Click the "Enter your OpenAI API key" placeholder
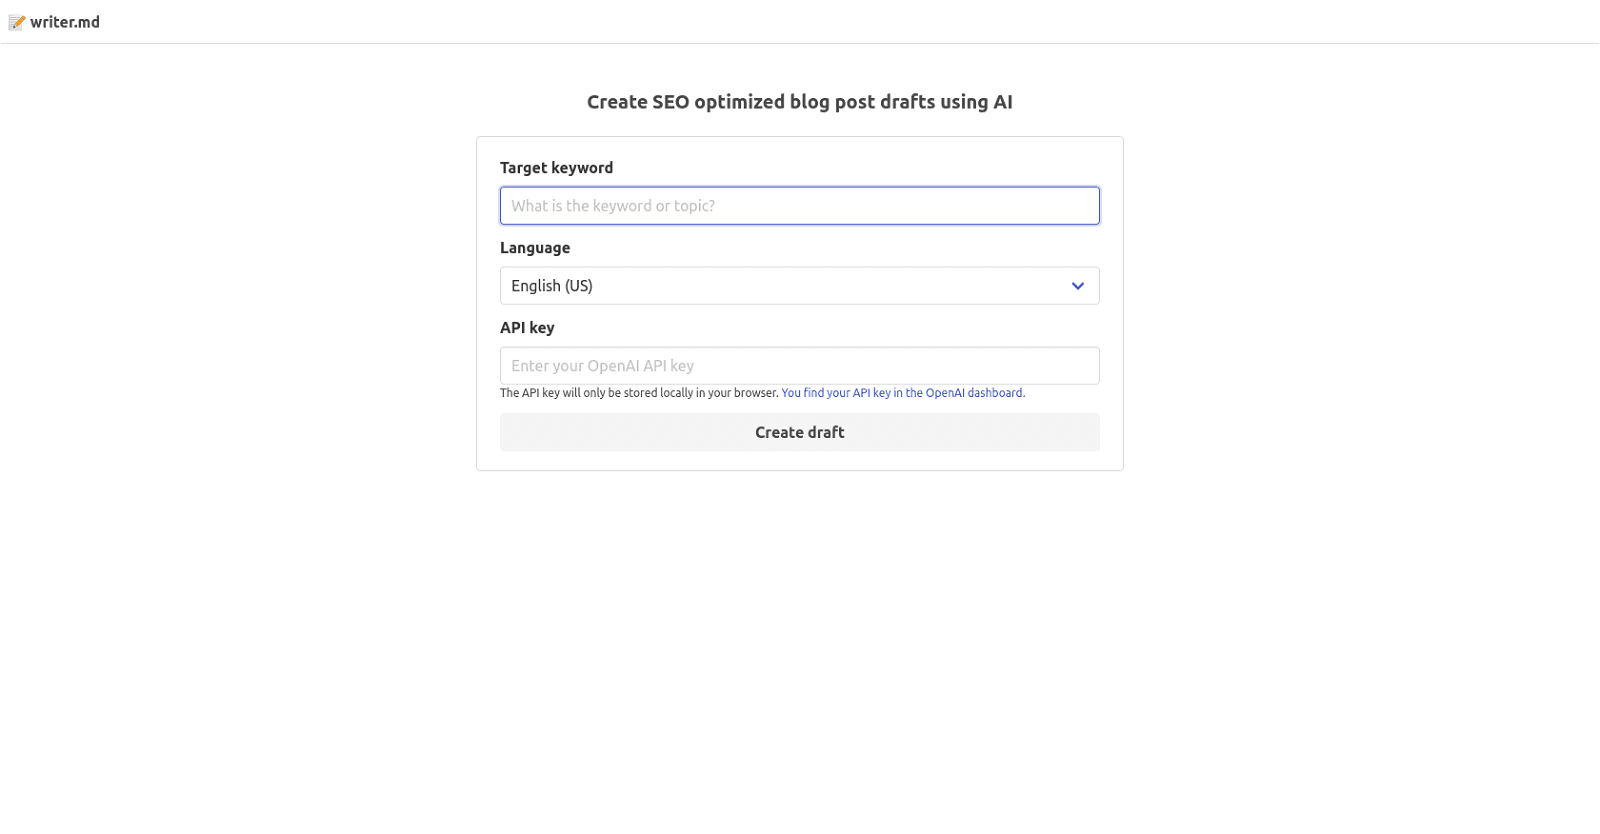This screenshot has height=834, width=1600. [602, 366]
